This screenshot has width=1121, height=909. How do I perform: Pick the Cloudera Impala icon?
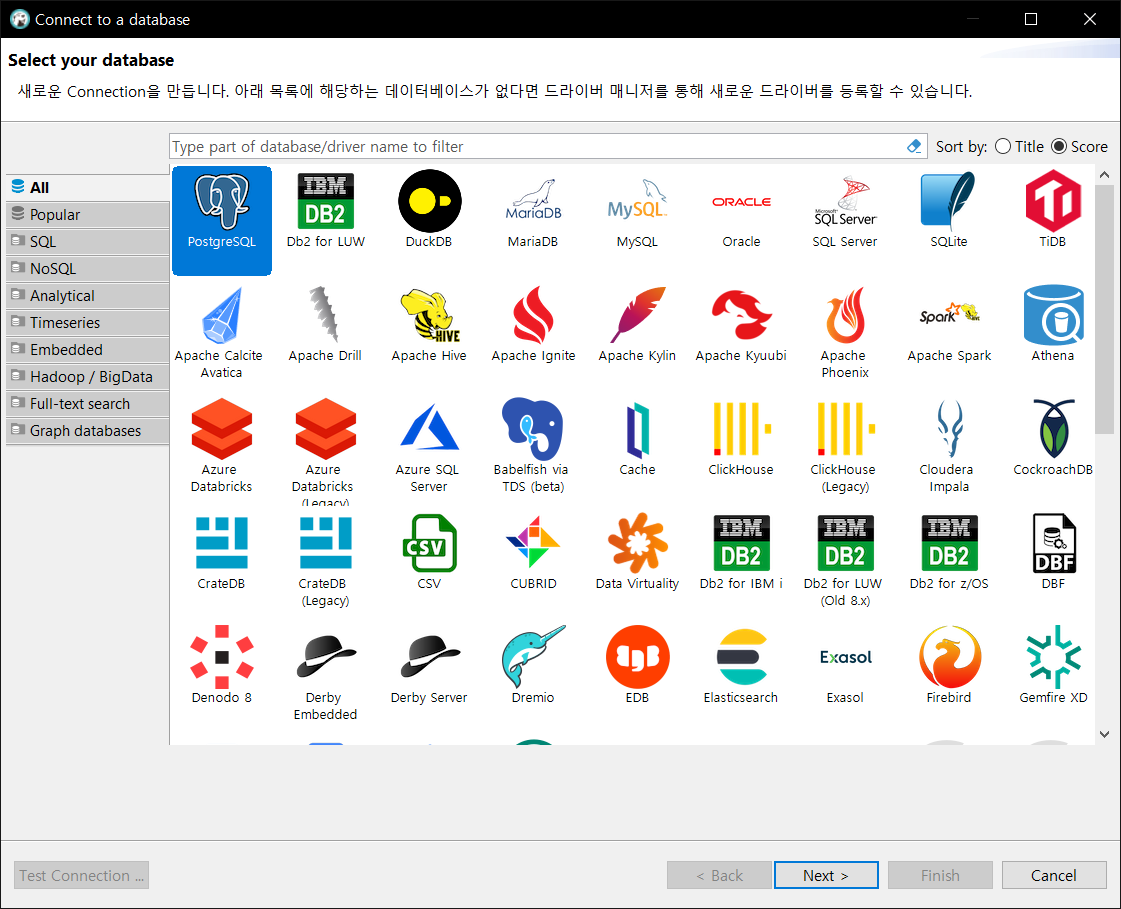(949, 429)
